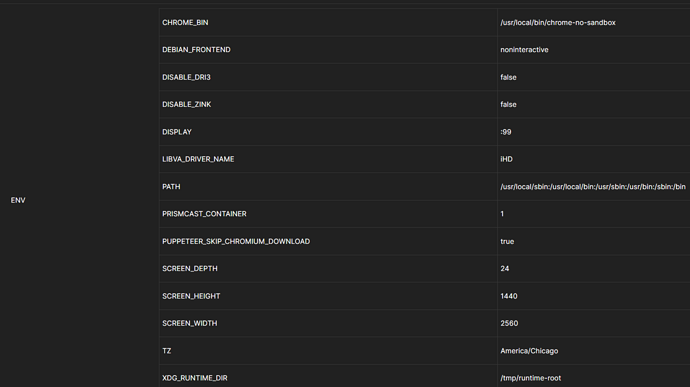The image size is (690, 387).
Task: Click the PATH variable name
Action: 171,187
